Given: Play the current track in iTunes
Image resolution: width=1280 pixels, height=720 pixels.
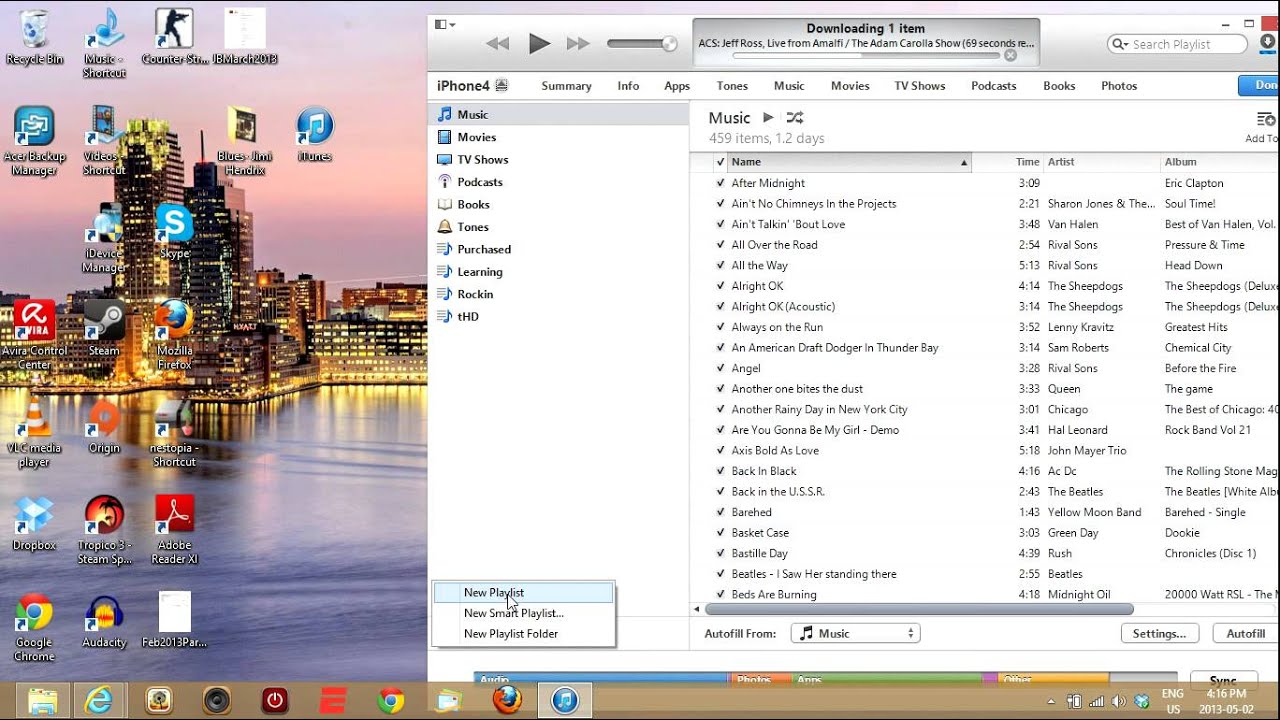Looking at the screenshot, I should (539, 43).
